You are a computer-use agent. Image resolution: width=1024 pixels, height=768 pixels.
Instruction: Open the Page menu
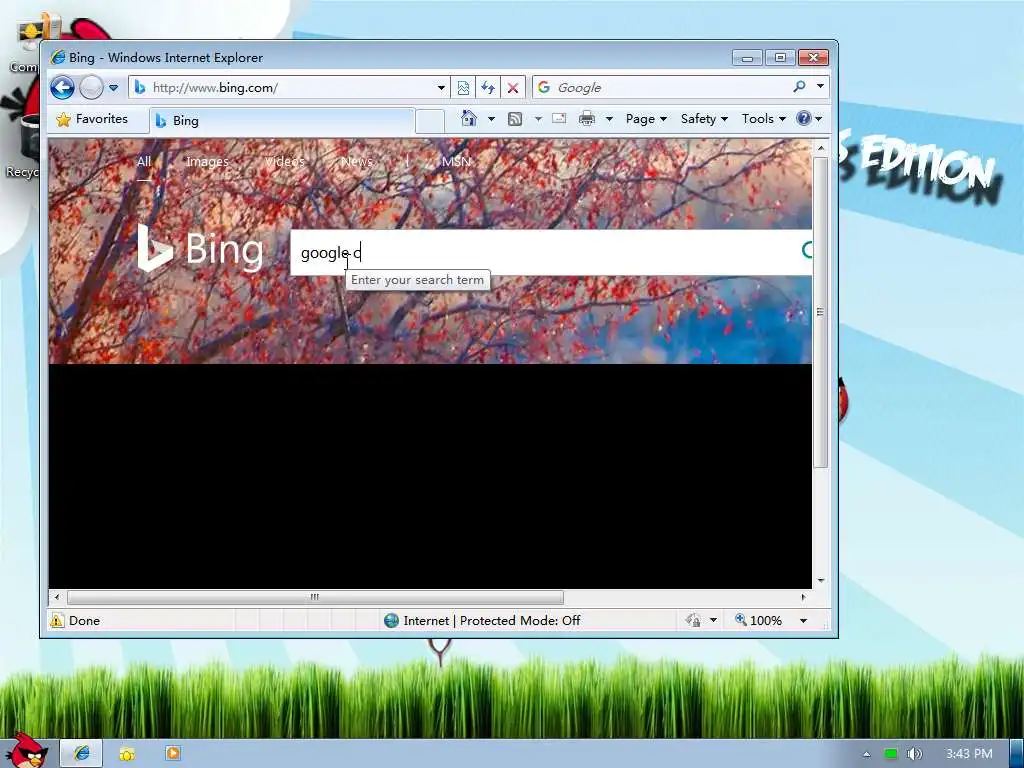(646, 119)
